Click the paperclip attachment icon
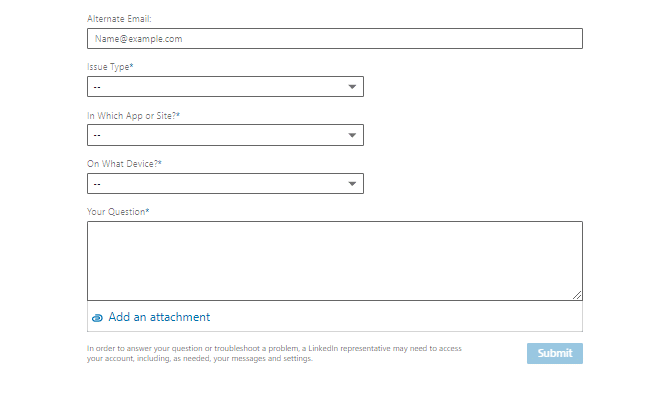The image size is (671, 402). click(97, 318)
